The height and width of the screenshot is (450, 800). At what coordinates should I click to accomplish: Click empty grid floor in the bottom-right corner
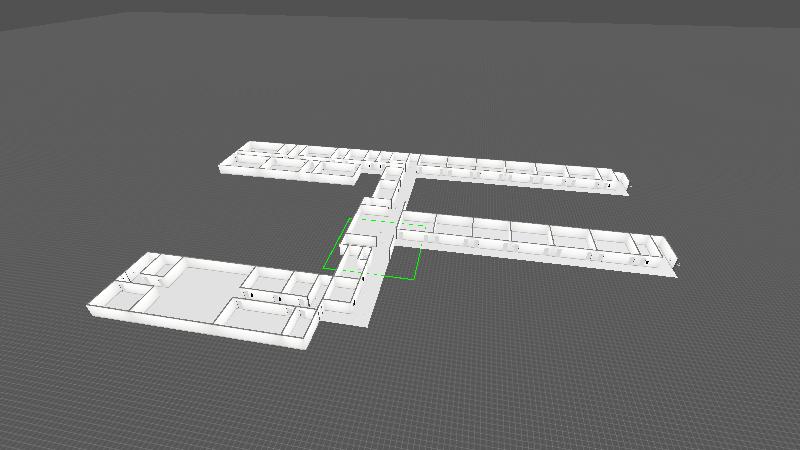pyautogui.click(x=700, y=400)
